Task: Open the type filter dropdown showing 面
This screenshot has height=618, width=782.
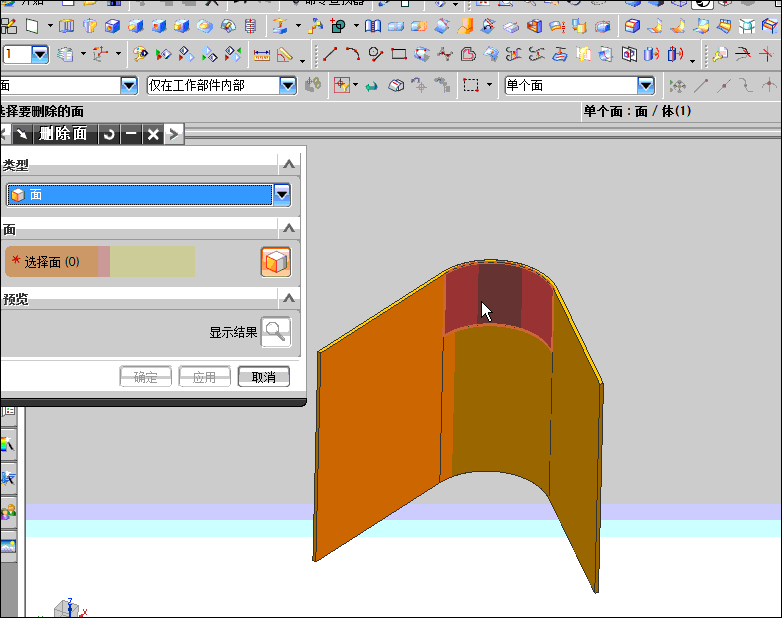Action: coord(129,86)
